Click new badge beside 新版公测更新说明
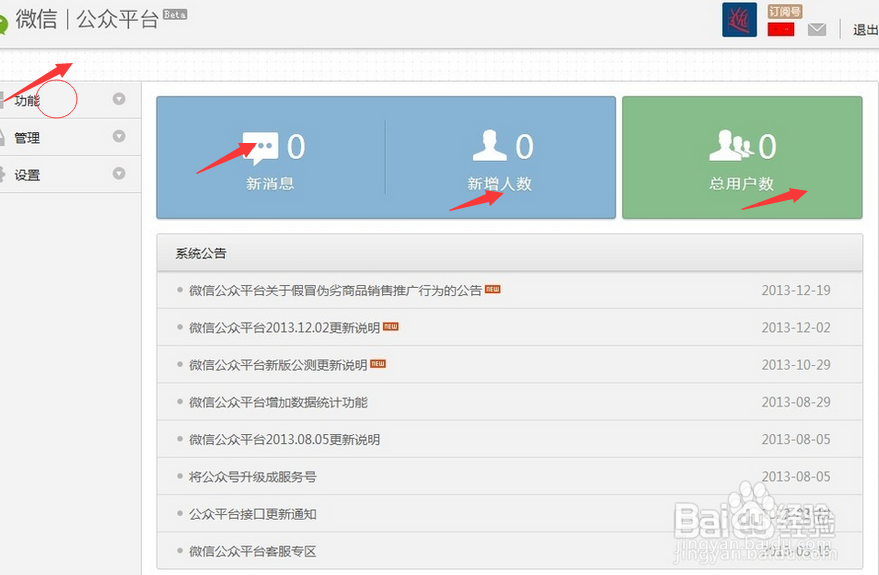 378,364
